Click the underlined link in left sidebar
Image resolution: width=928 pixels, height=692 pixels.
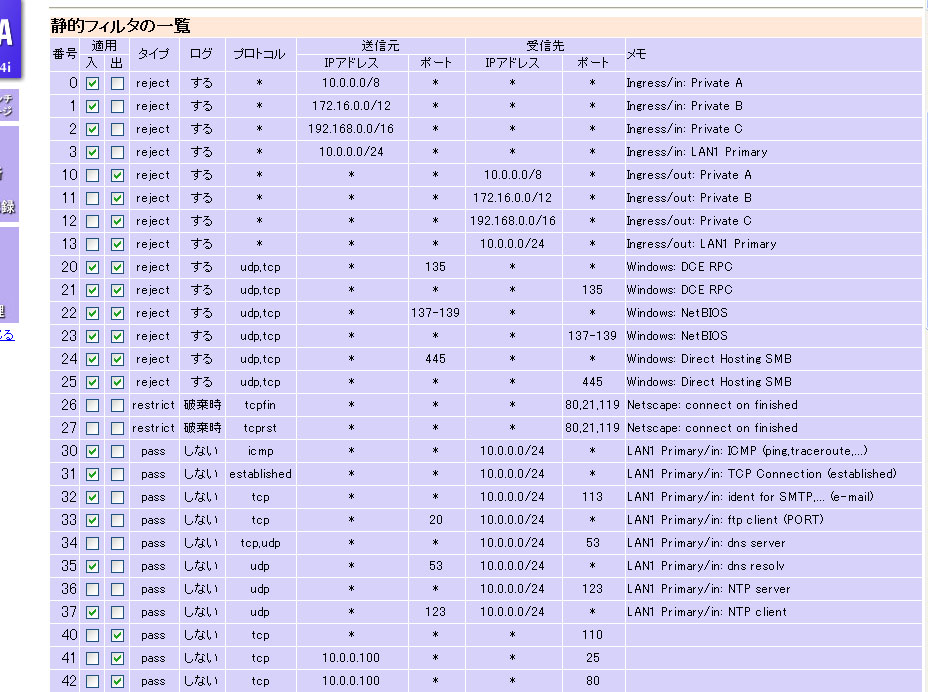6,335
